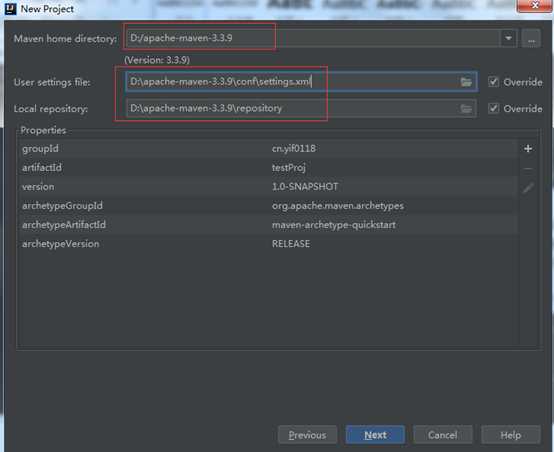Remove selected property with the minus icon
The width and height of the screenshot is (554, 452).
coord(528,169)
